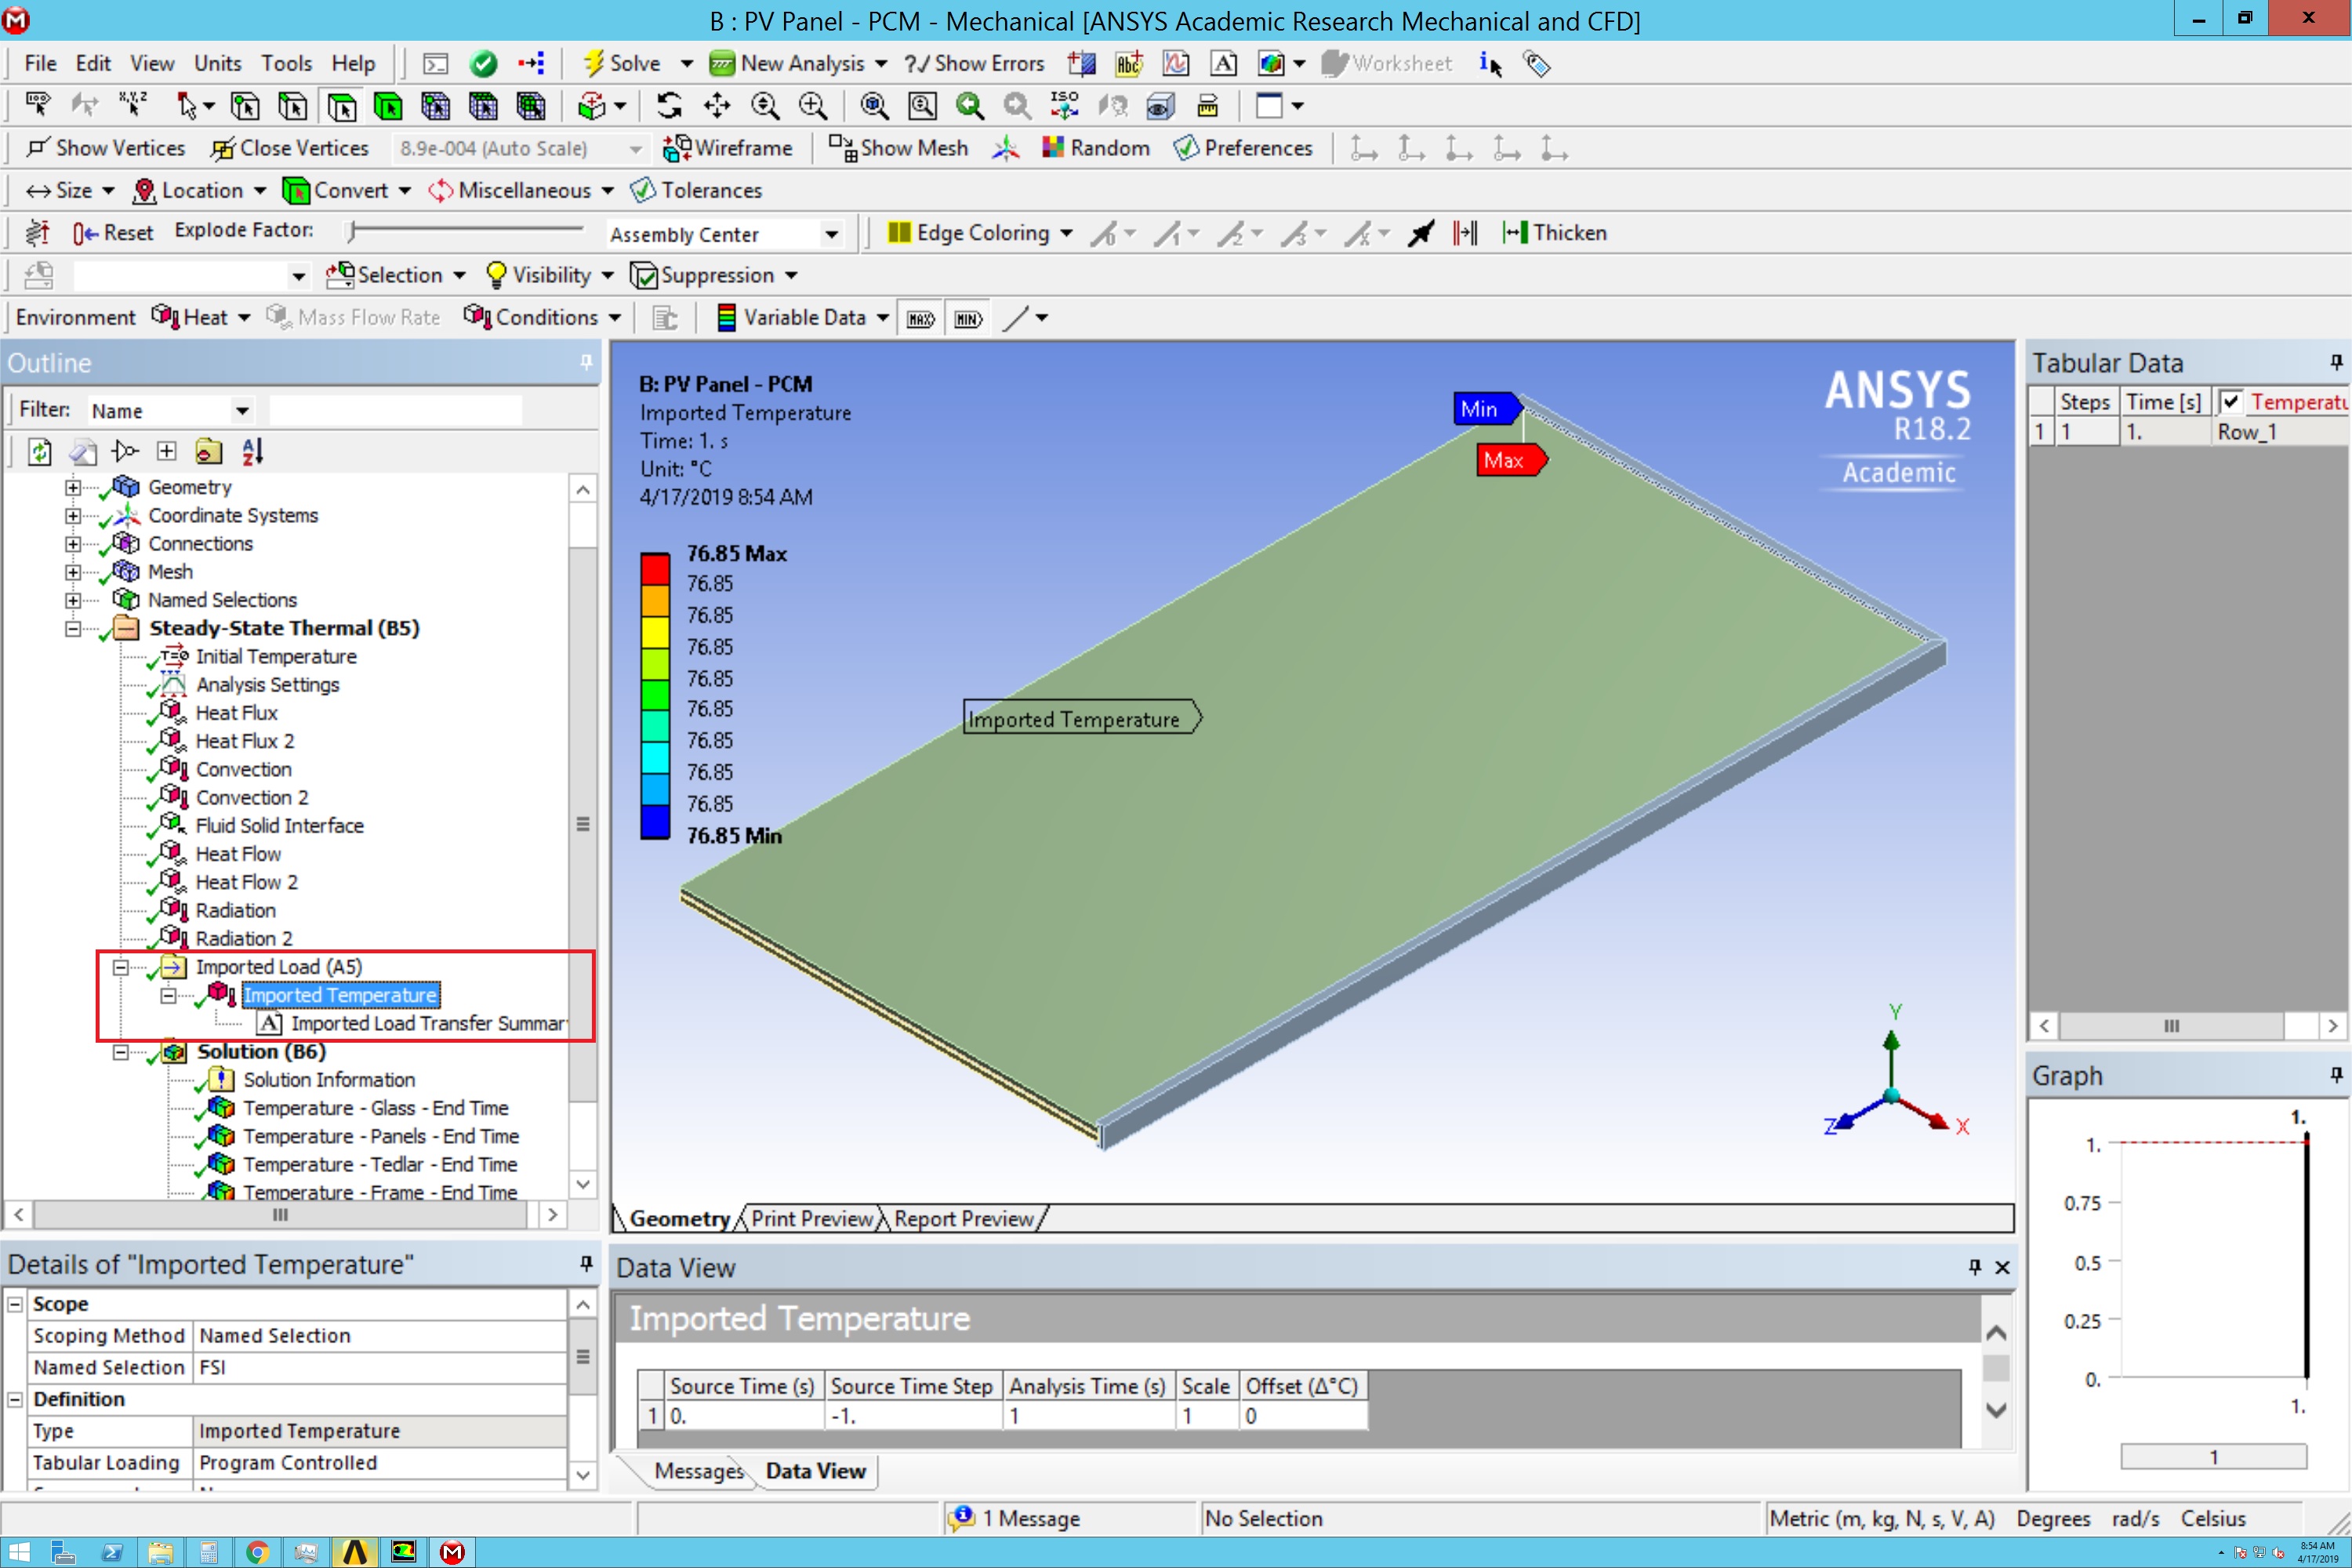2352x1568 pixels.
Task: Open ANSYS Mechanical from the taskbar
Action: (x=452, y=1551)
